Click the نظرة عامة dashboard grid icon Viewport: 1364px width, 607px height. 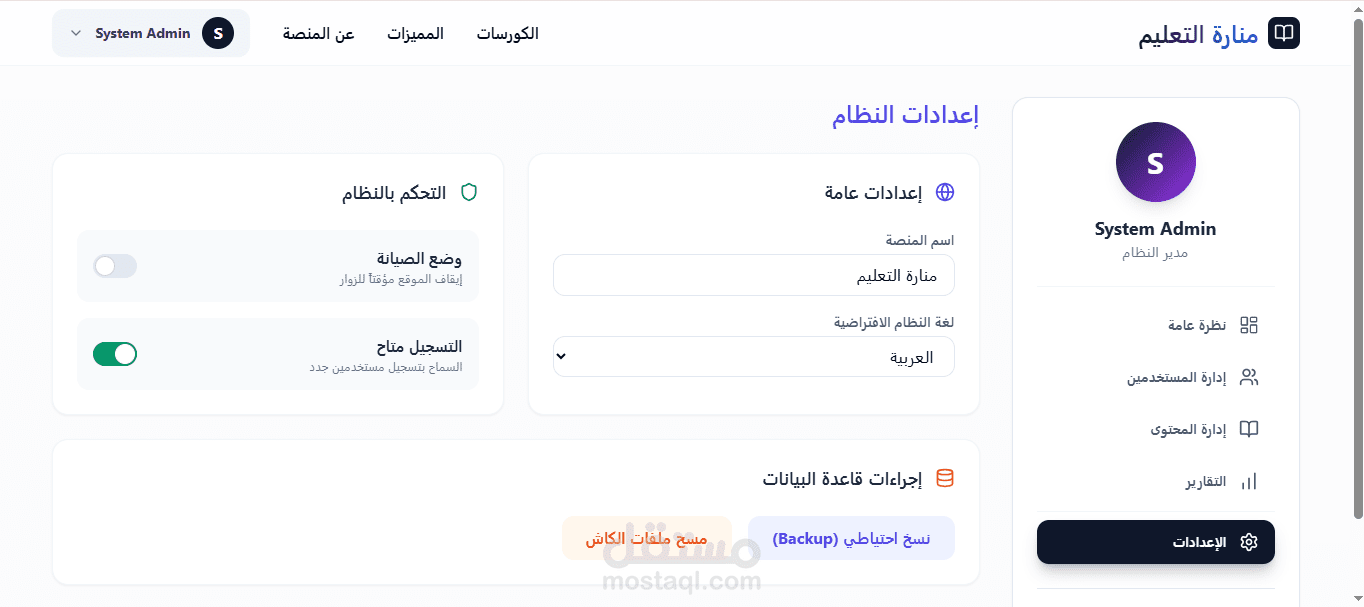click(1248, 325)
